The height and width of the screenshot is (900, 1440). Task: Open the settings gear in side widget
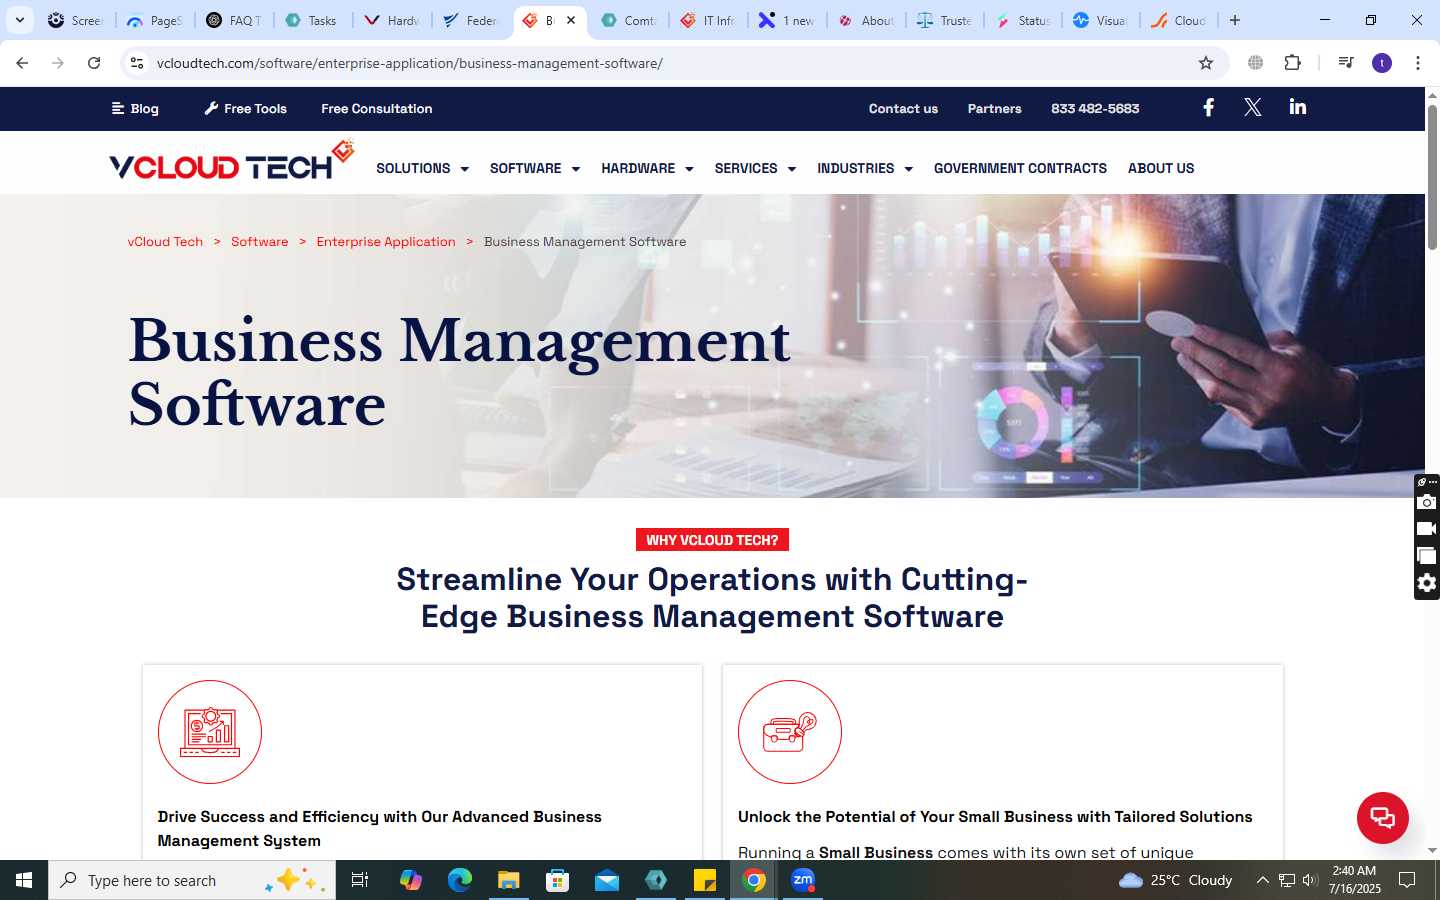tap(1427, 583)
